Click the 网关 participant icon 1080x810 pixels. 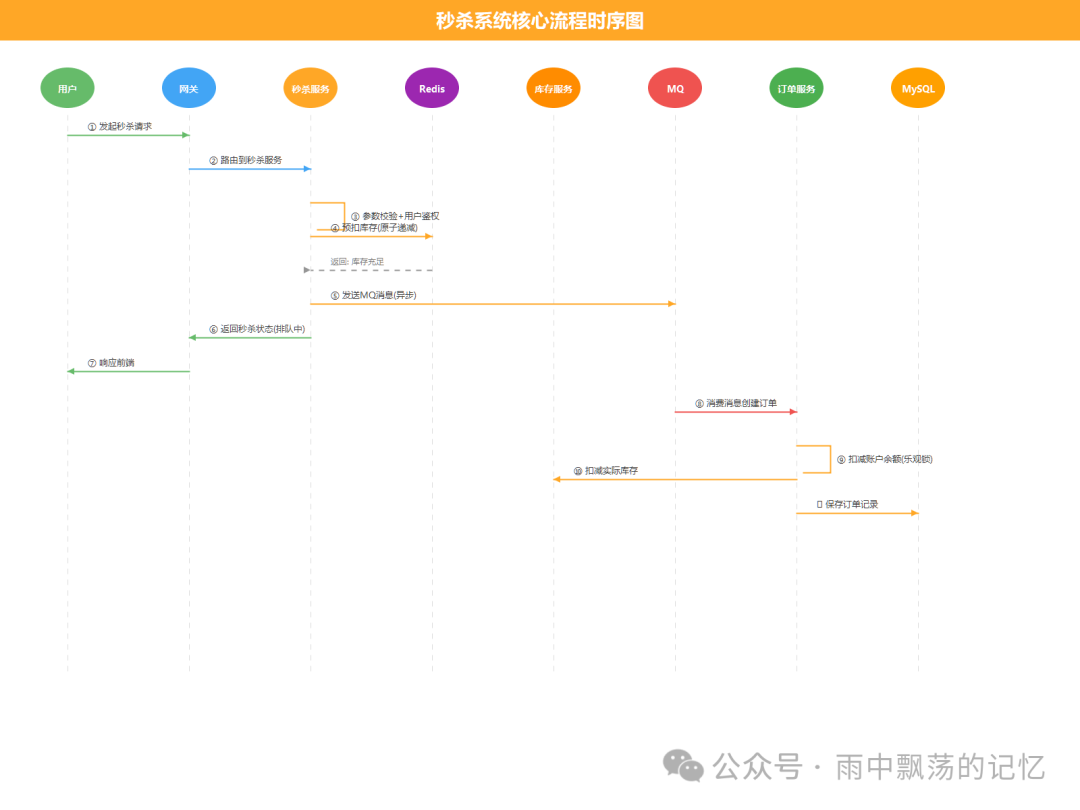(x=188, y=88)
